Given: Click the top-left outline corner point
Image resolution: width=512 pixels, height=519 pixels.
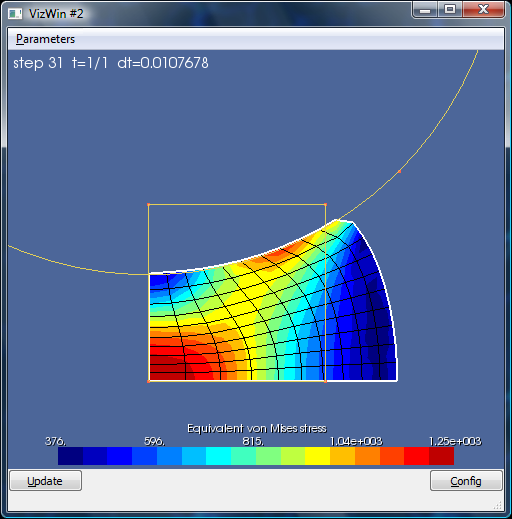Looking at the screenshot, I should (x=149, y=204).
